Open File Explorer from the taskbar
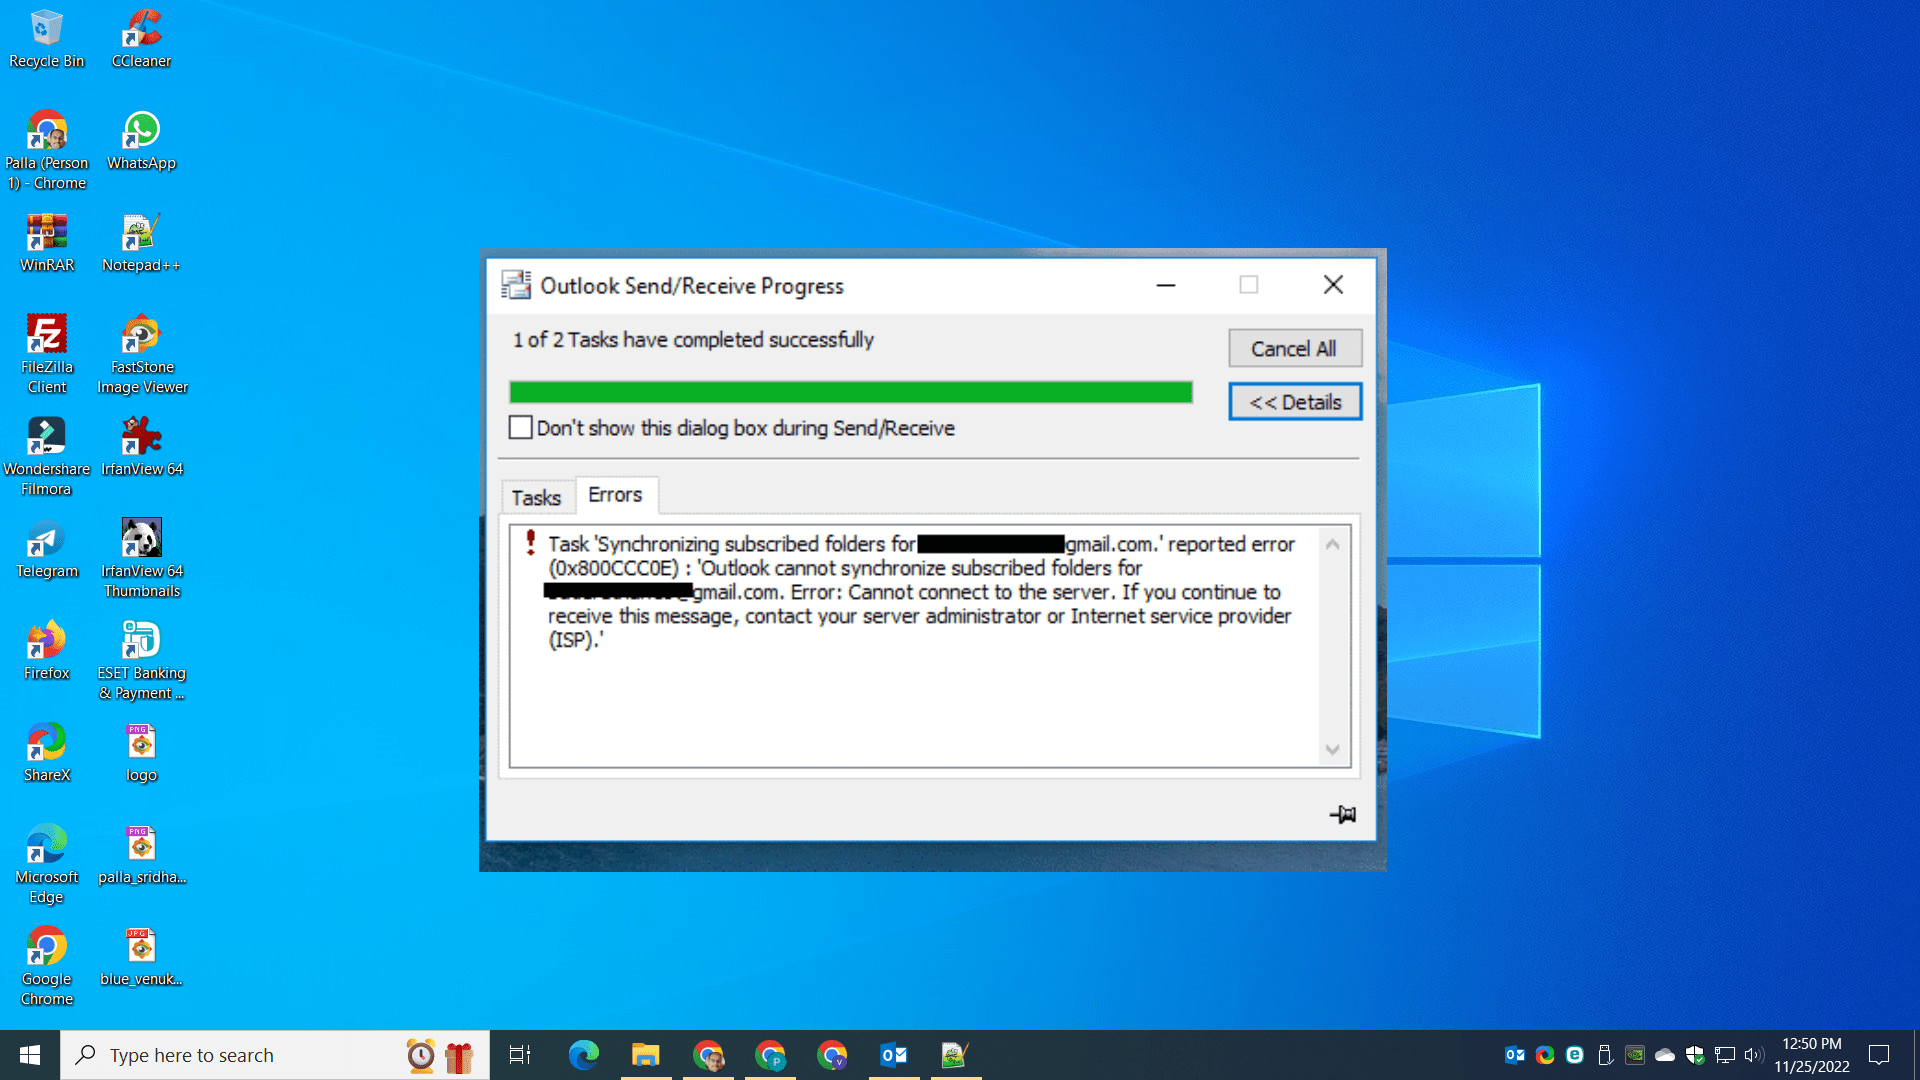Image resolution: width=1920 pixels, height=1080 pixels. pos(646,1055)
